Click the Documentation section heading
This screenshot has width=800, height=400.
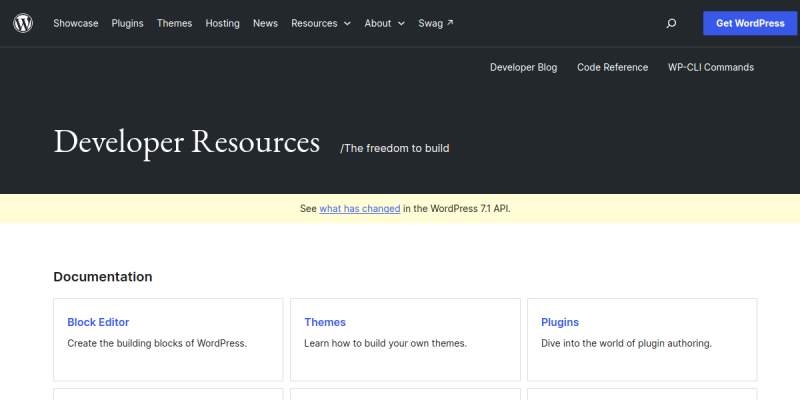click(103, 277)
